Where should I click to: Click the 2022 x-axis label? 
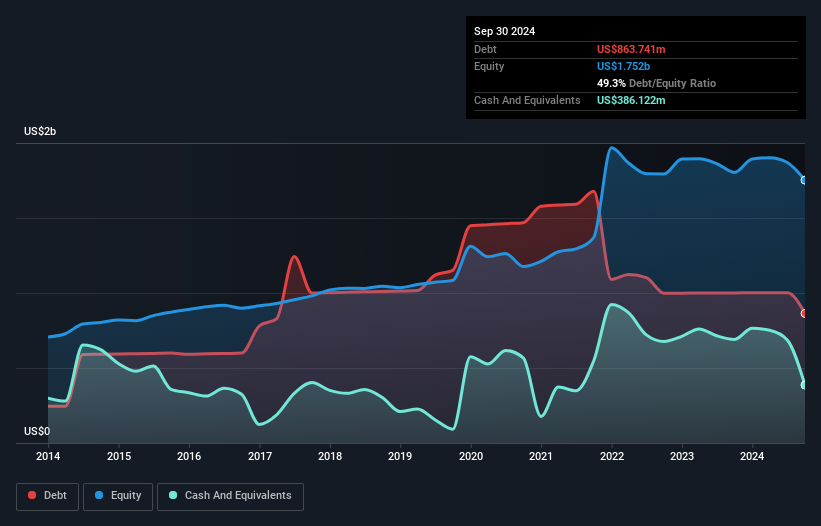(612, 456)
